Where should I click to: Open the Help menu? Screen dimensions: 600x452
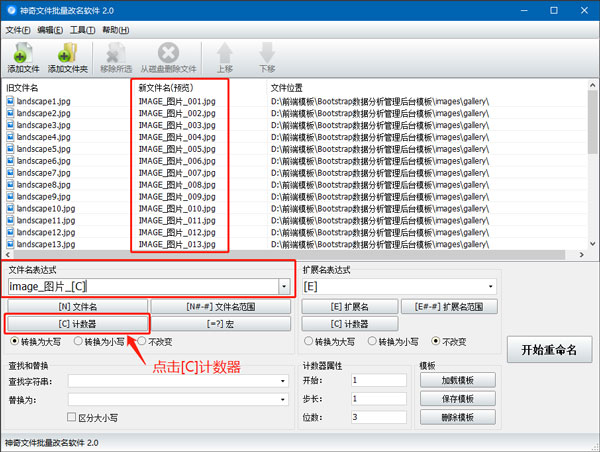coord(116,30)
